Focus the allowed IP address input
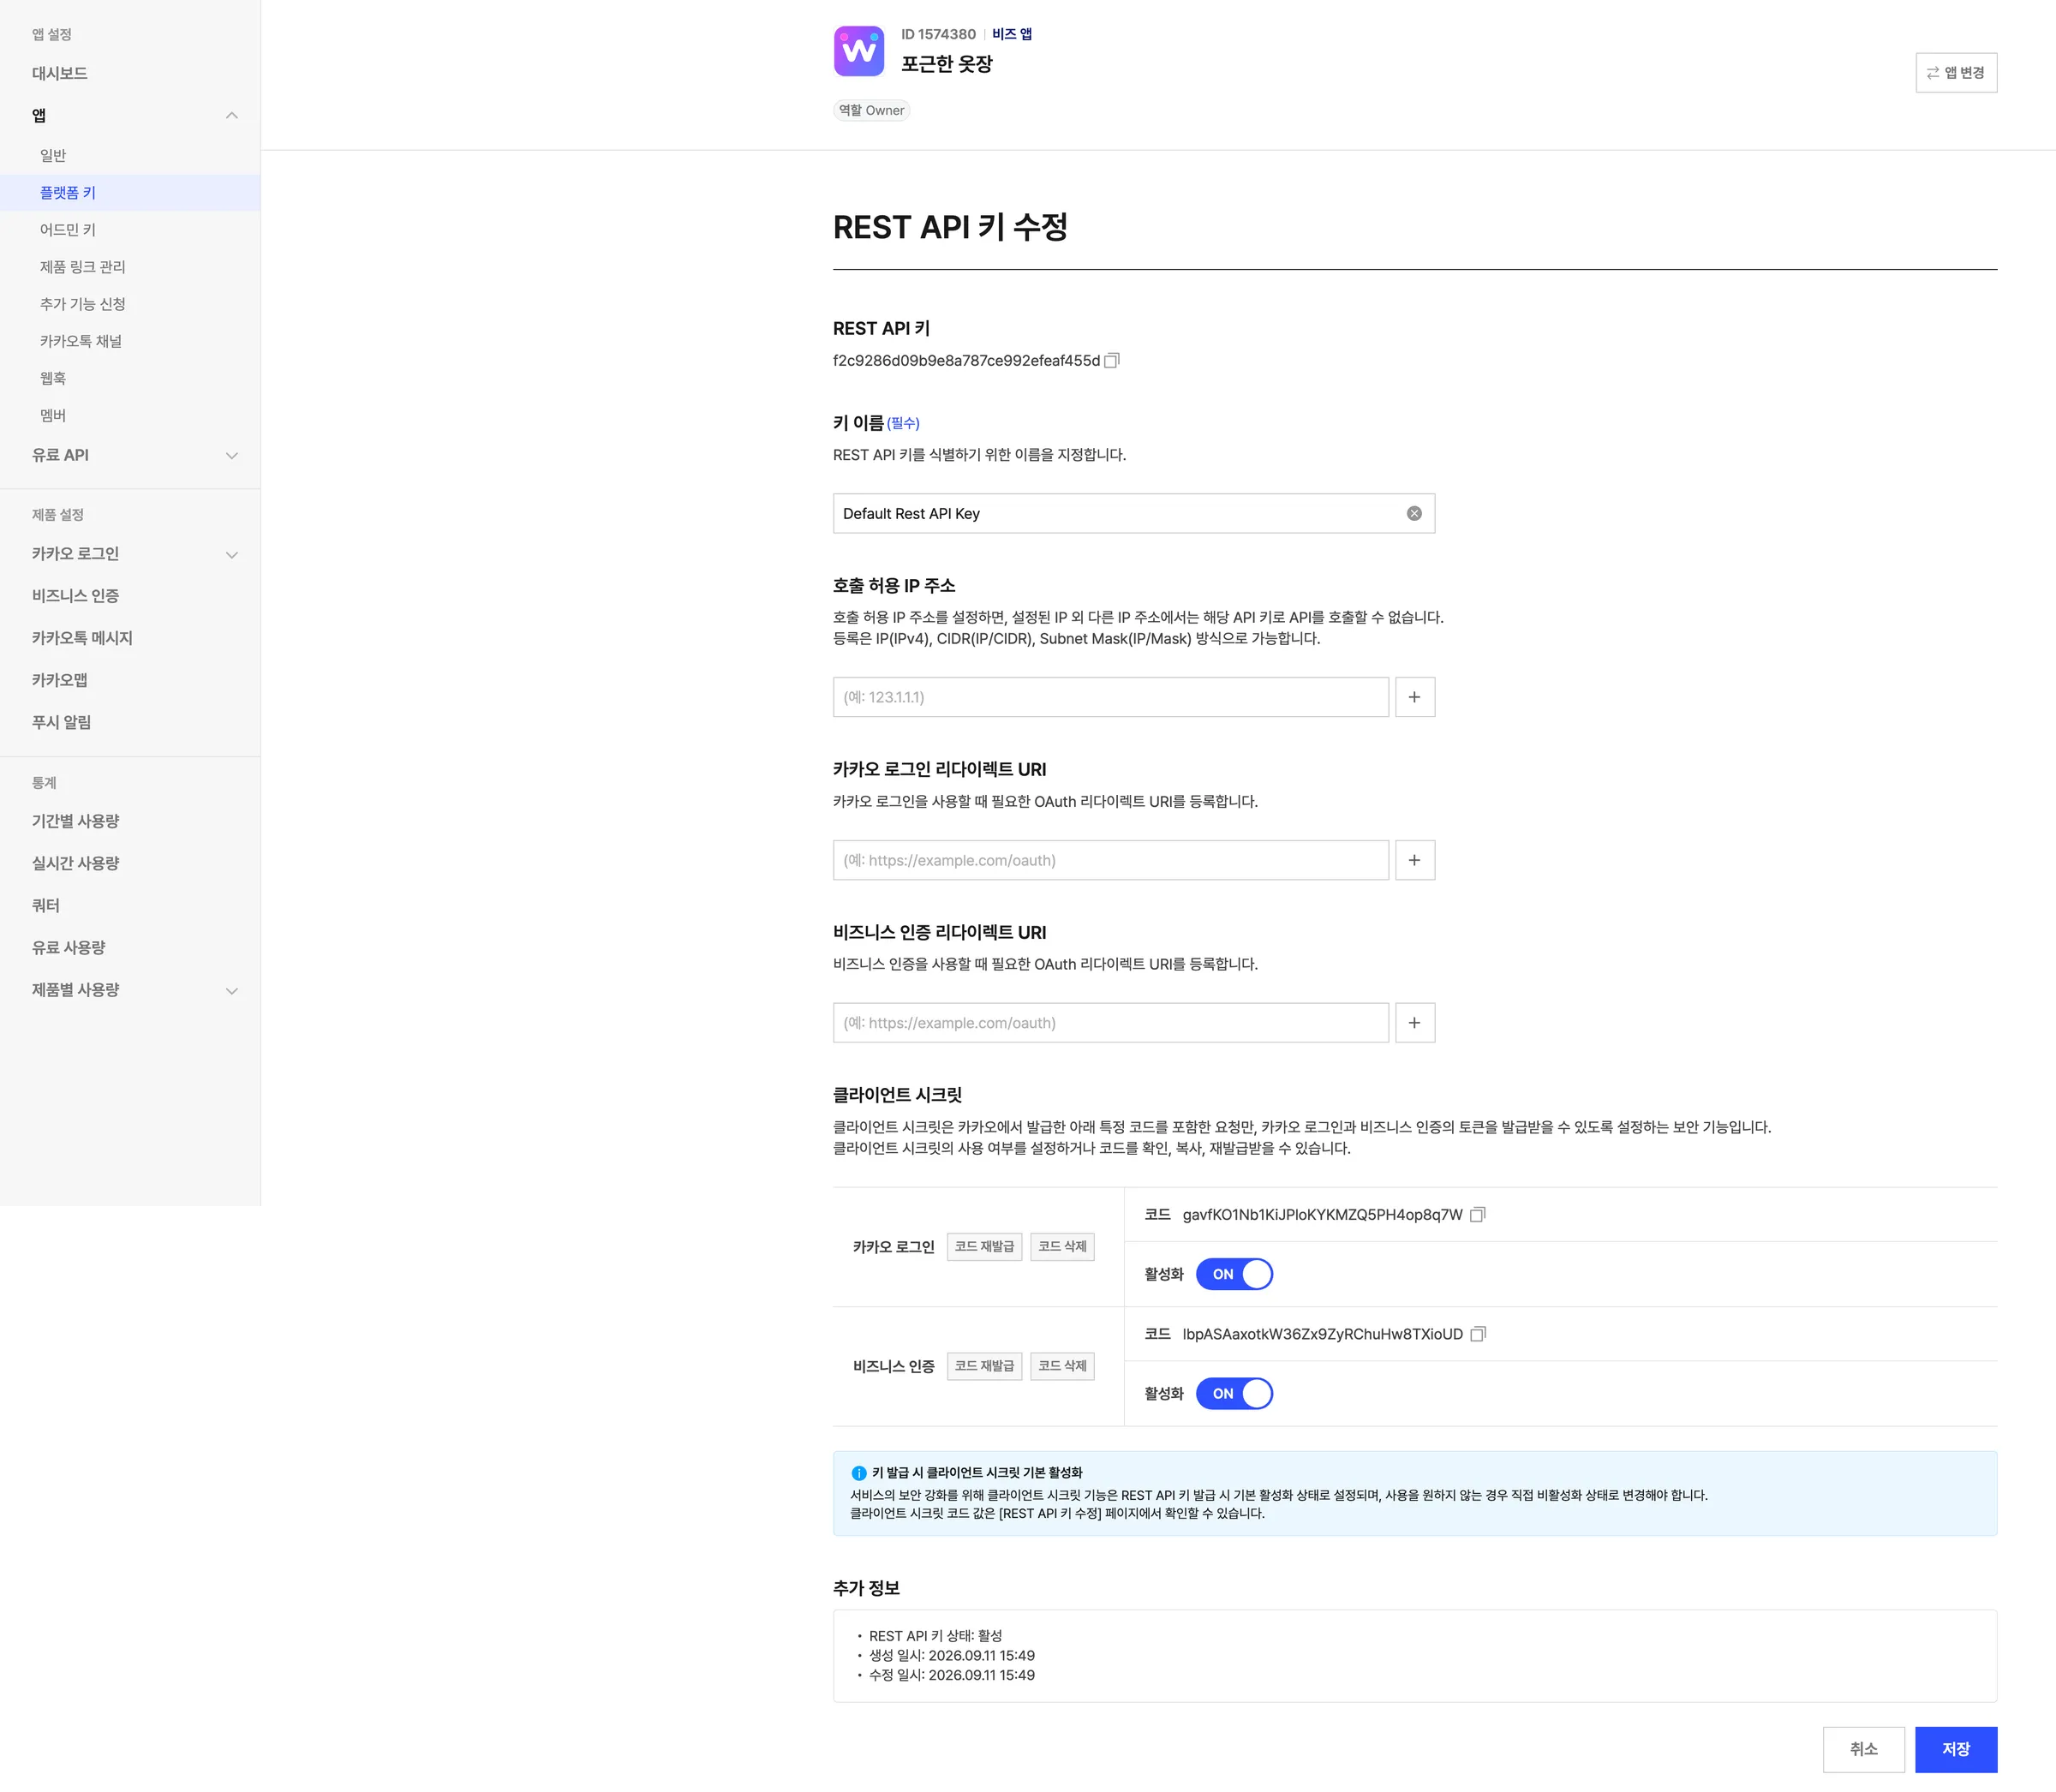 tap(1111, 697)
